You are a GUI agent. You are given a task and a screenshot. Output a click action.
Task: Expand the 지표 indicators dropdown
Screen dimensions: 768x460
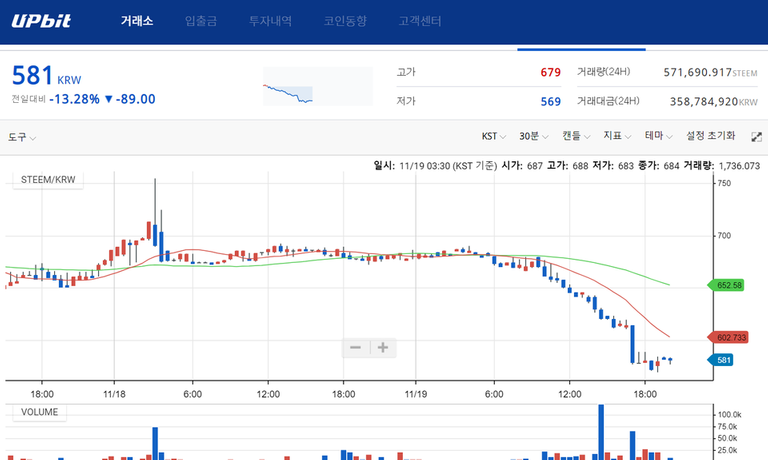617,136
